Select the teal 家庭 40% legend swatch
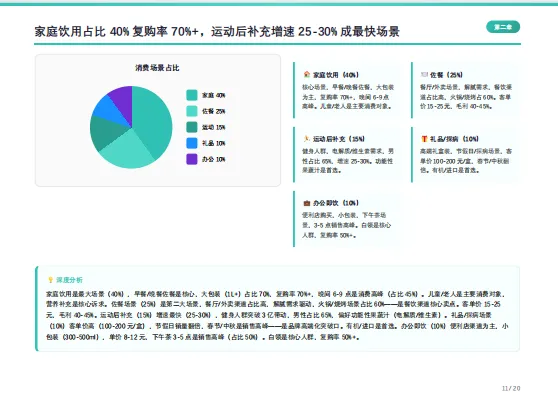Viewport: 558px width, 398px height. coord(192,95)
